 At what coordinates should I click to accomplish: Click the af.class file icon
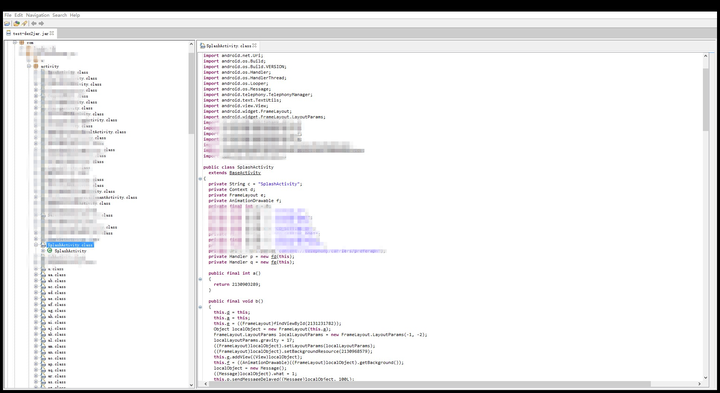[x=43, y=304]
